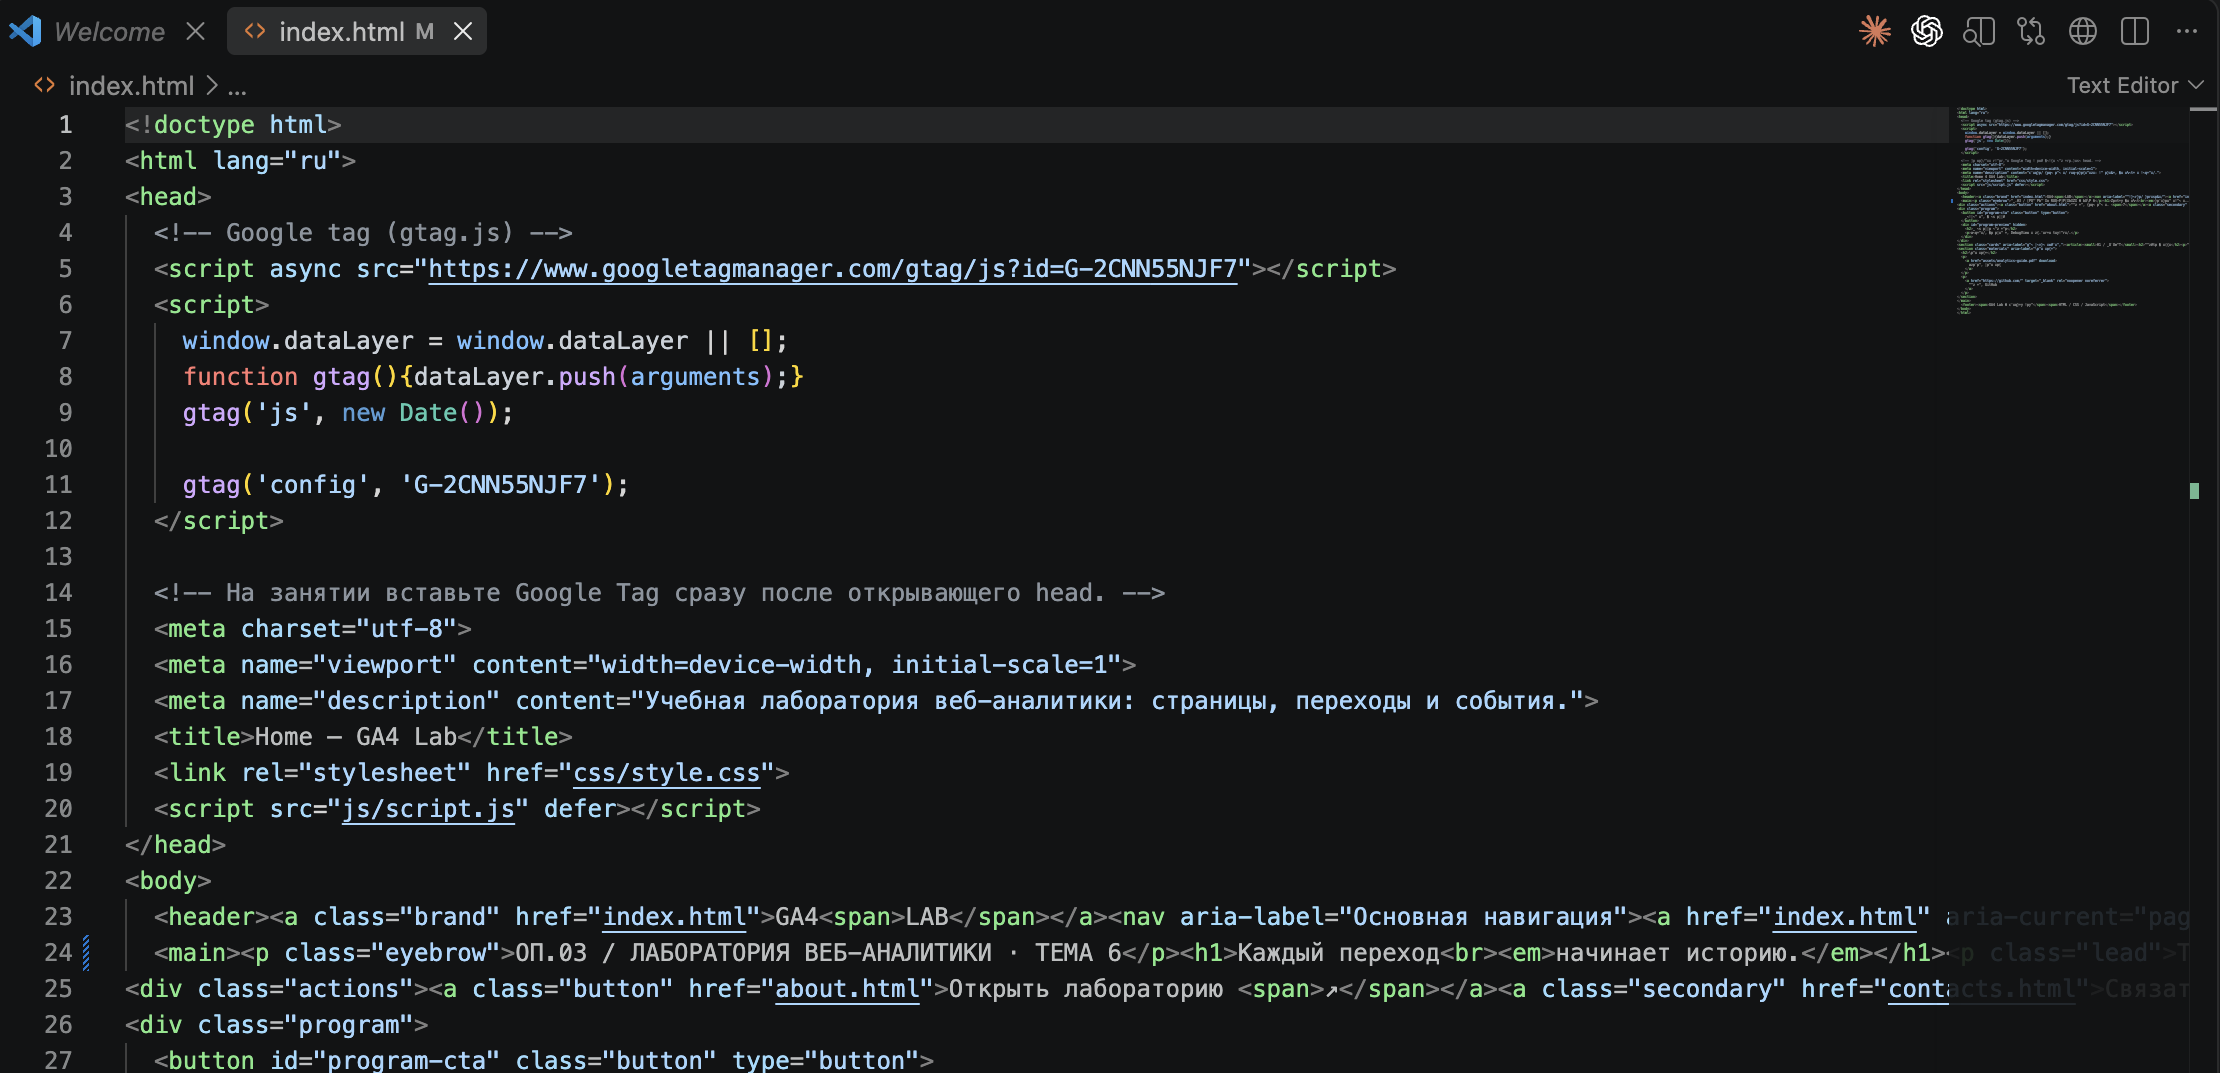Click line number 1 in the gutter
Image resolution: width=2220 pixels, height=1073 pixels.
(65, 125)
